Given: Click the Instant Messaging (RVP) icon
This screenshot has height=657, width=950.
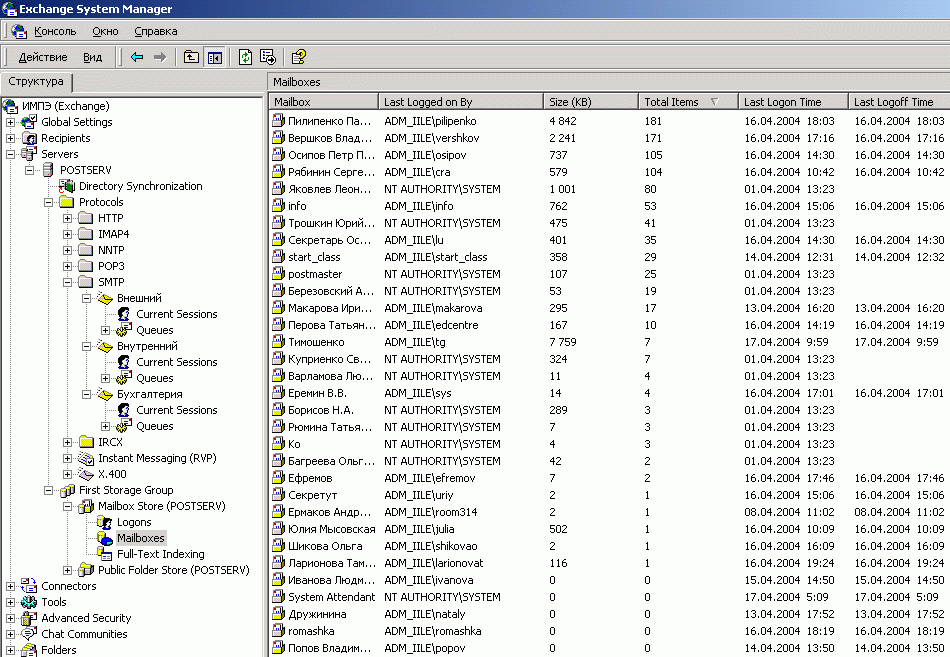Looking at the screenshot, I should coord(86,458).
